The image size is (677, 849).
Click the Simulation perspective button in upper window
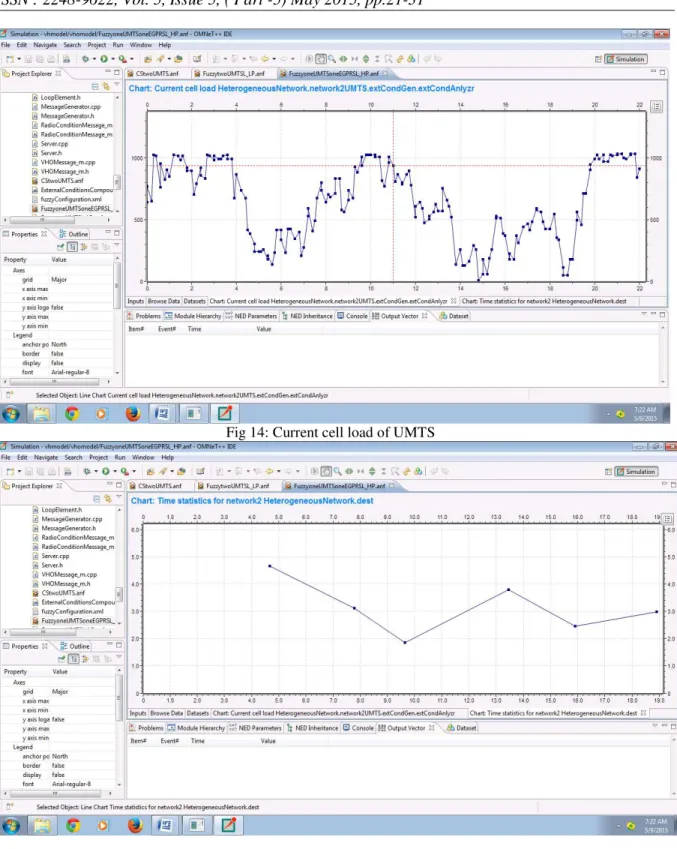pos(626,59)
